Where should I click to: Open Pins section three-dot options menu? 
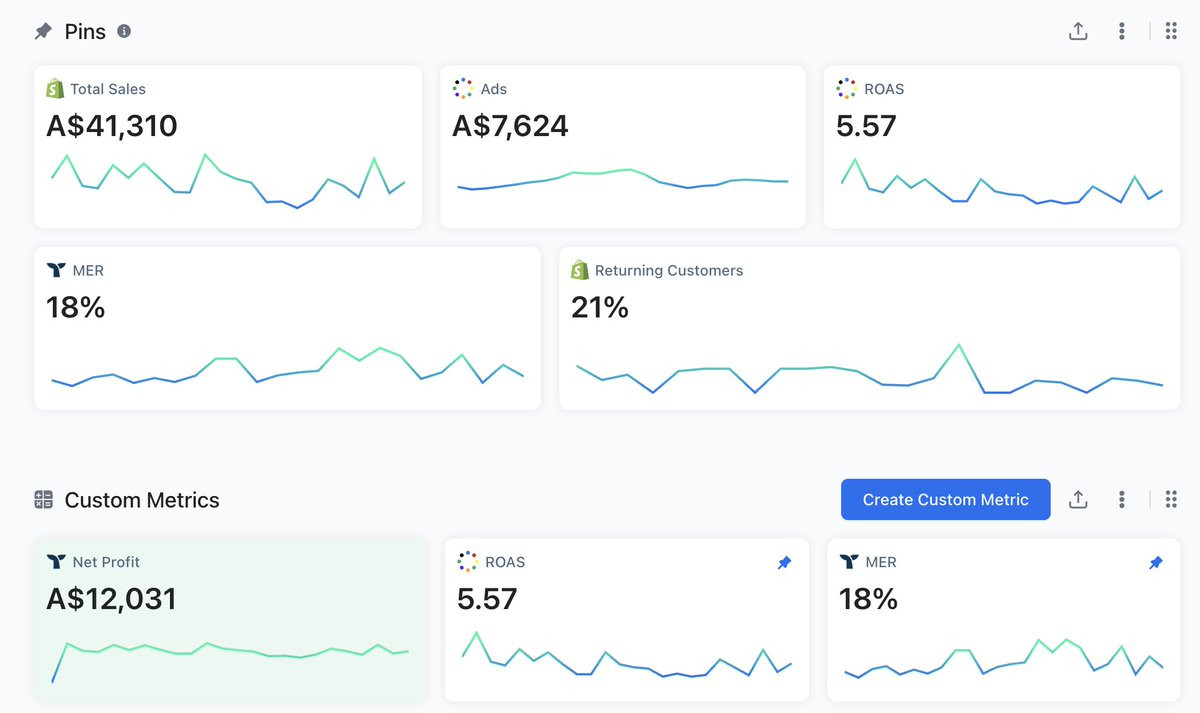coord(1122,31)
